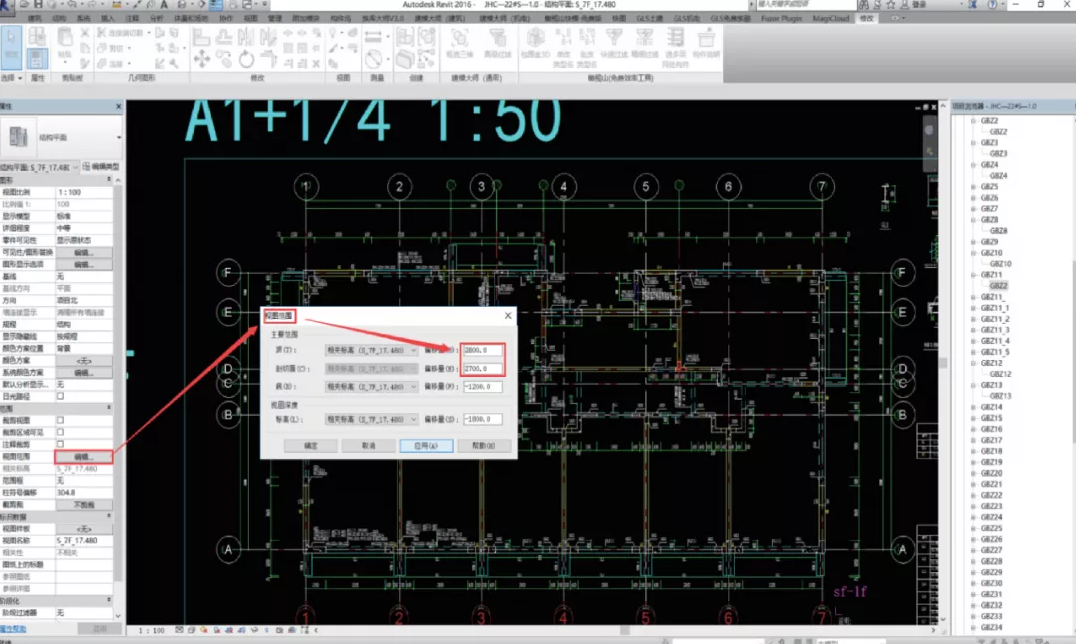Click the 视图范围 编辑 button in properties

click(x=83, y=456)
